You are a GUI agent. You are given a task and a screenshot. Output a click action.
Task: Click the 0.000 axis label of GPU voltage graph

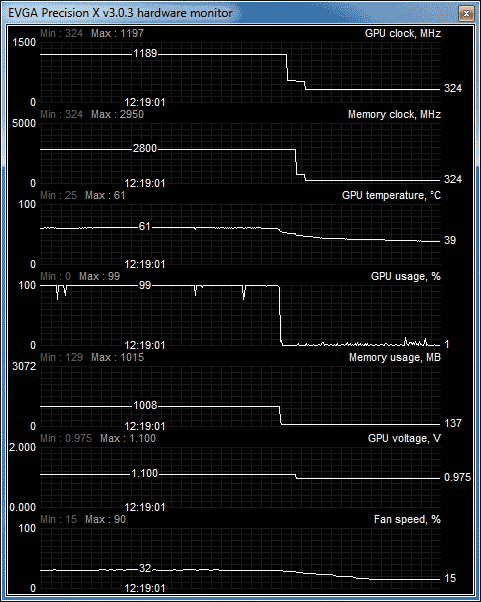pyautogui.click(x=23, y=508)
